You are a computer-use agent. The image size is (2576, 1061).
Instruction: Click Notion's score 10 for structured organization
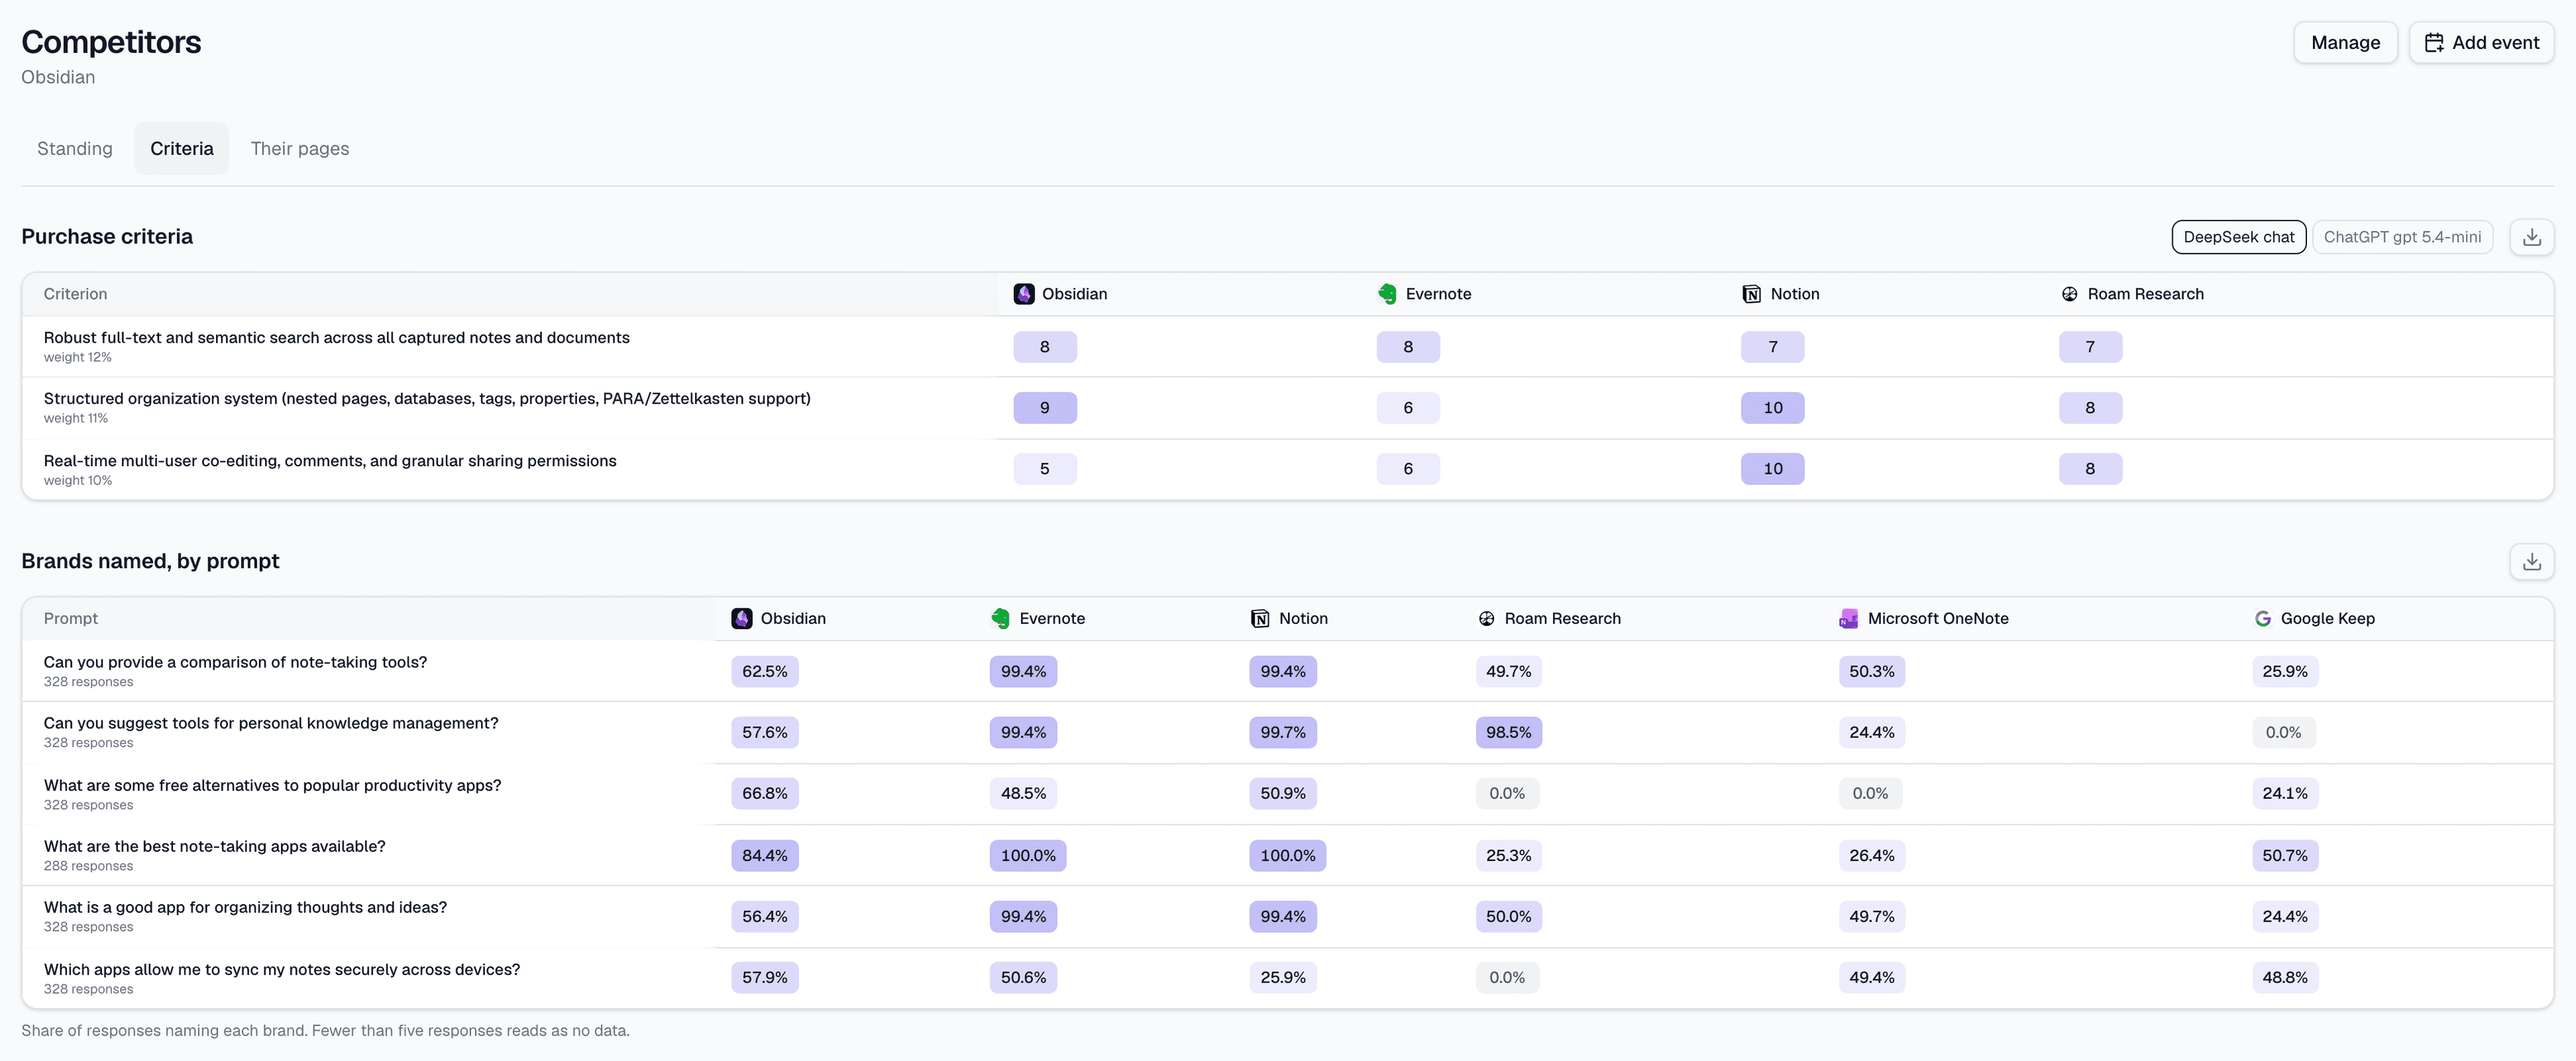pos(1772,408)
